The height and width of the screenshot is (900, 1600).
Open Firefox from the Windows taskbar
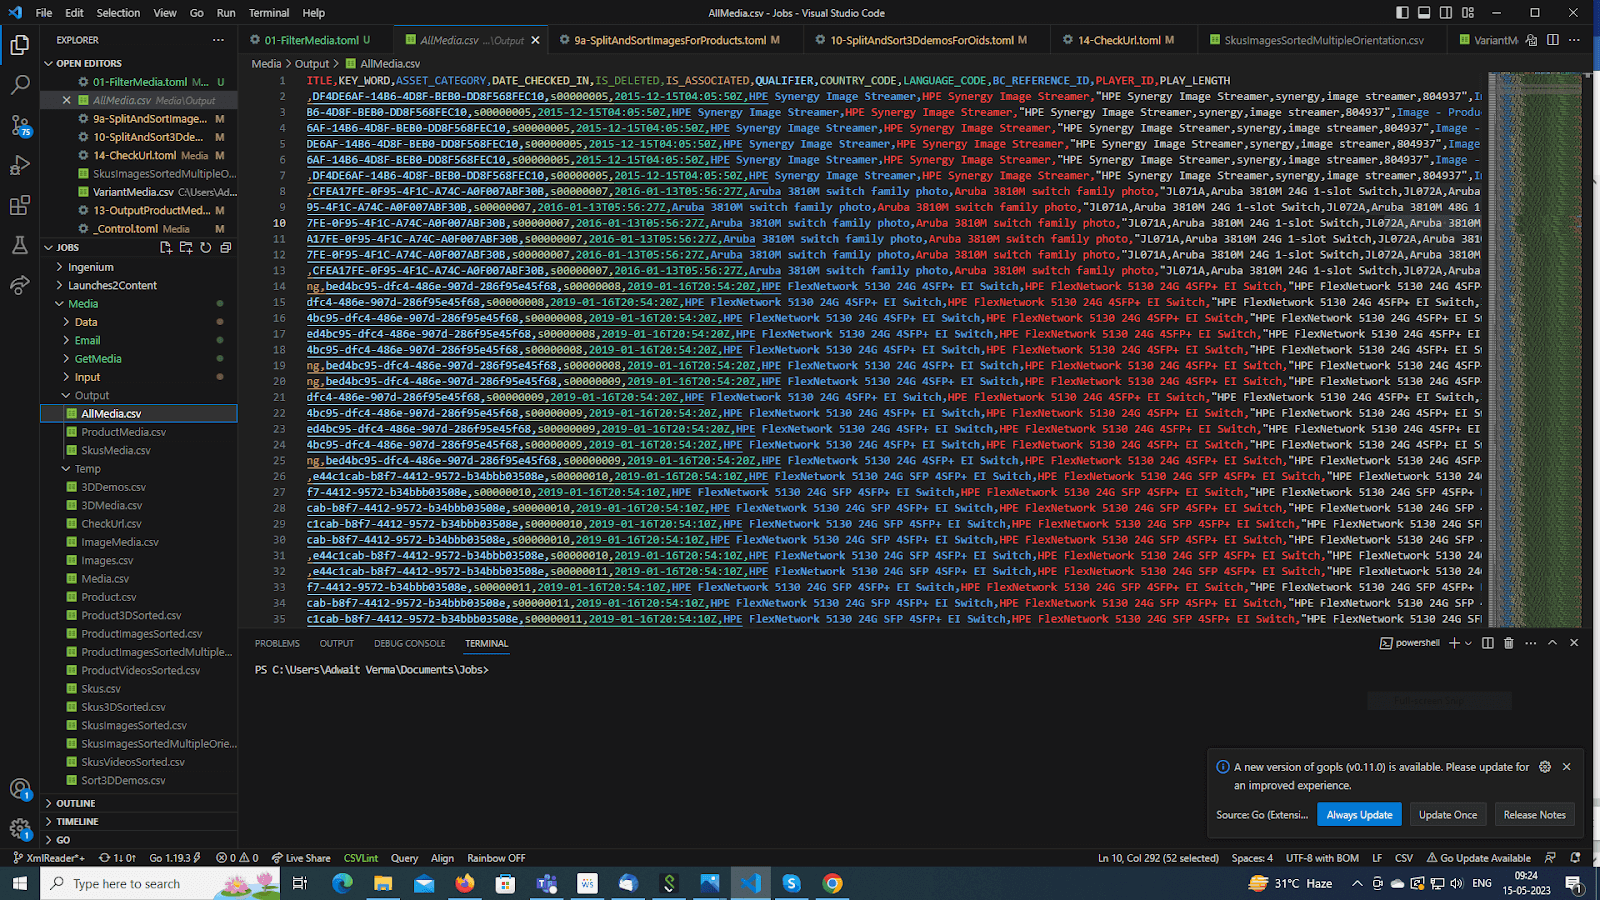[x=465, y=883]
